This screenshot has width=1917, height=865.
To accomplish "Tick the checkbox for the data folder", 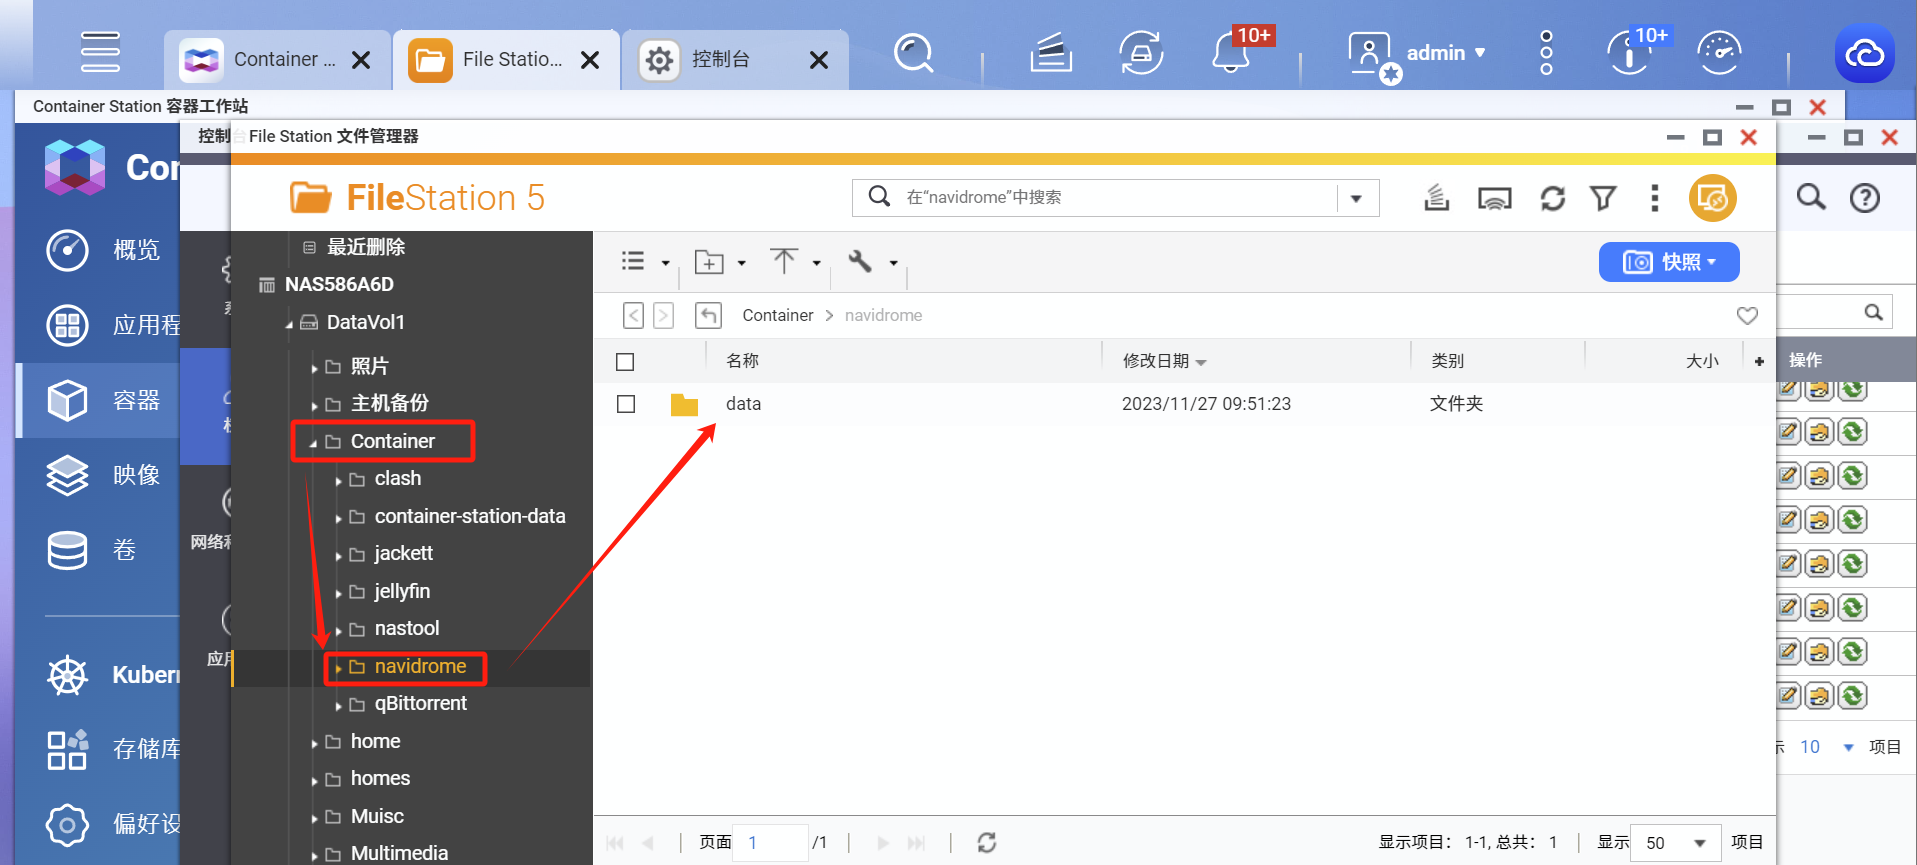I will tap(626, 404).
